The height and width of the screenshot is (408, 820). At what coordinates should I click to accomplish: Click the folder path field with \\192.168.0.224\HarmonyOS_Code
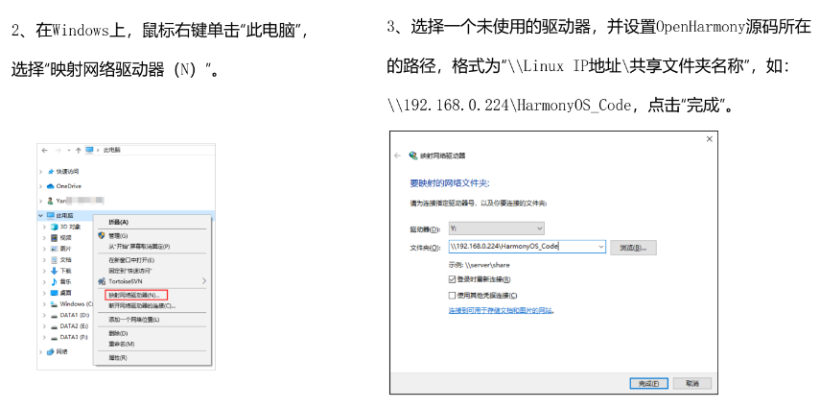pos(520,246)
